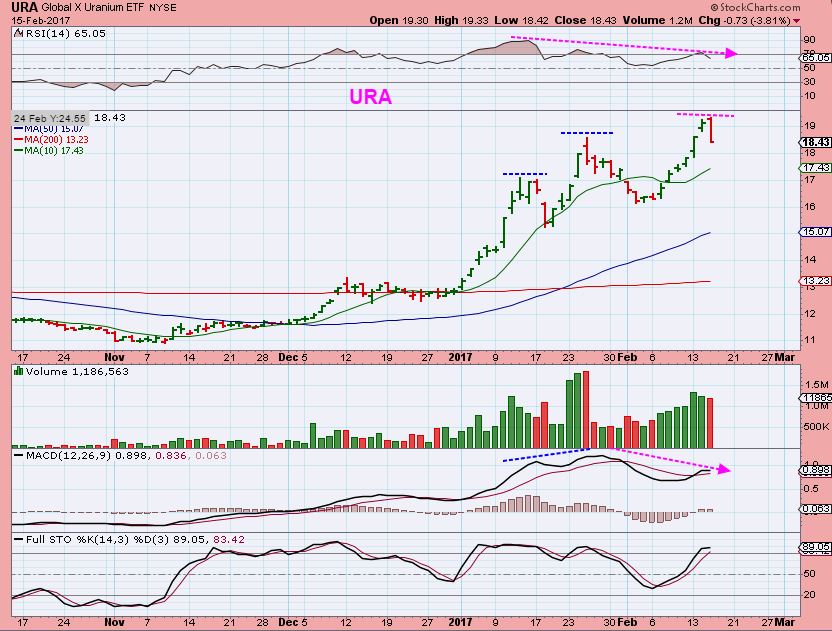Click the Low 18.42 header value
The height and width of the screenshot is (631, 832).
pos(522,21)
